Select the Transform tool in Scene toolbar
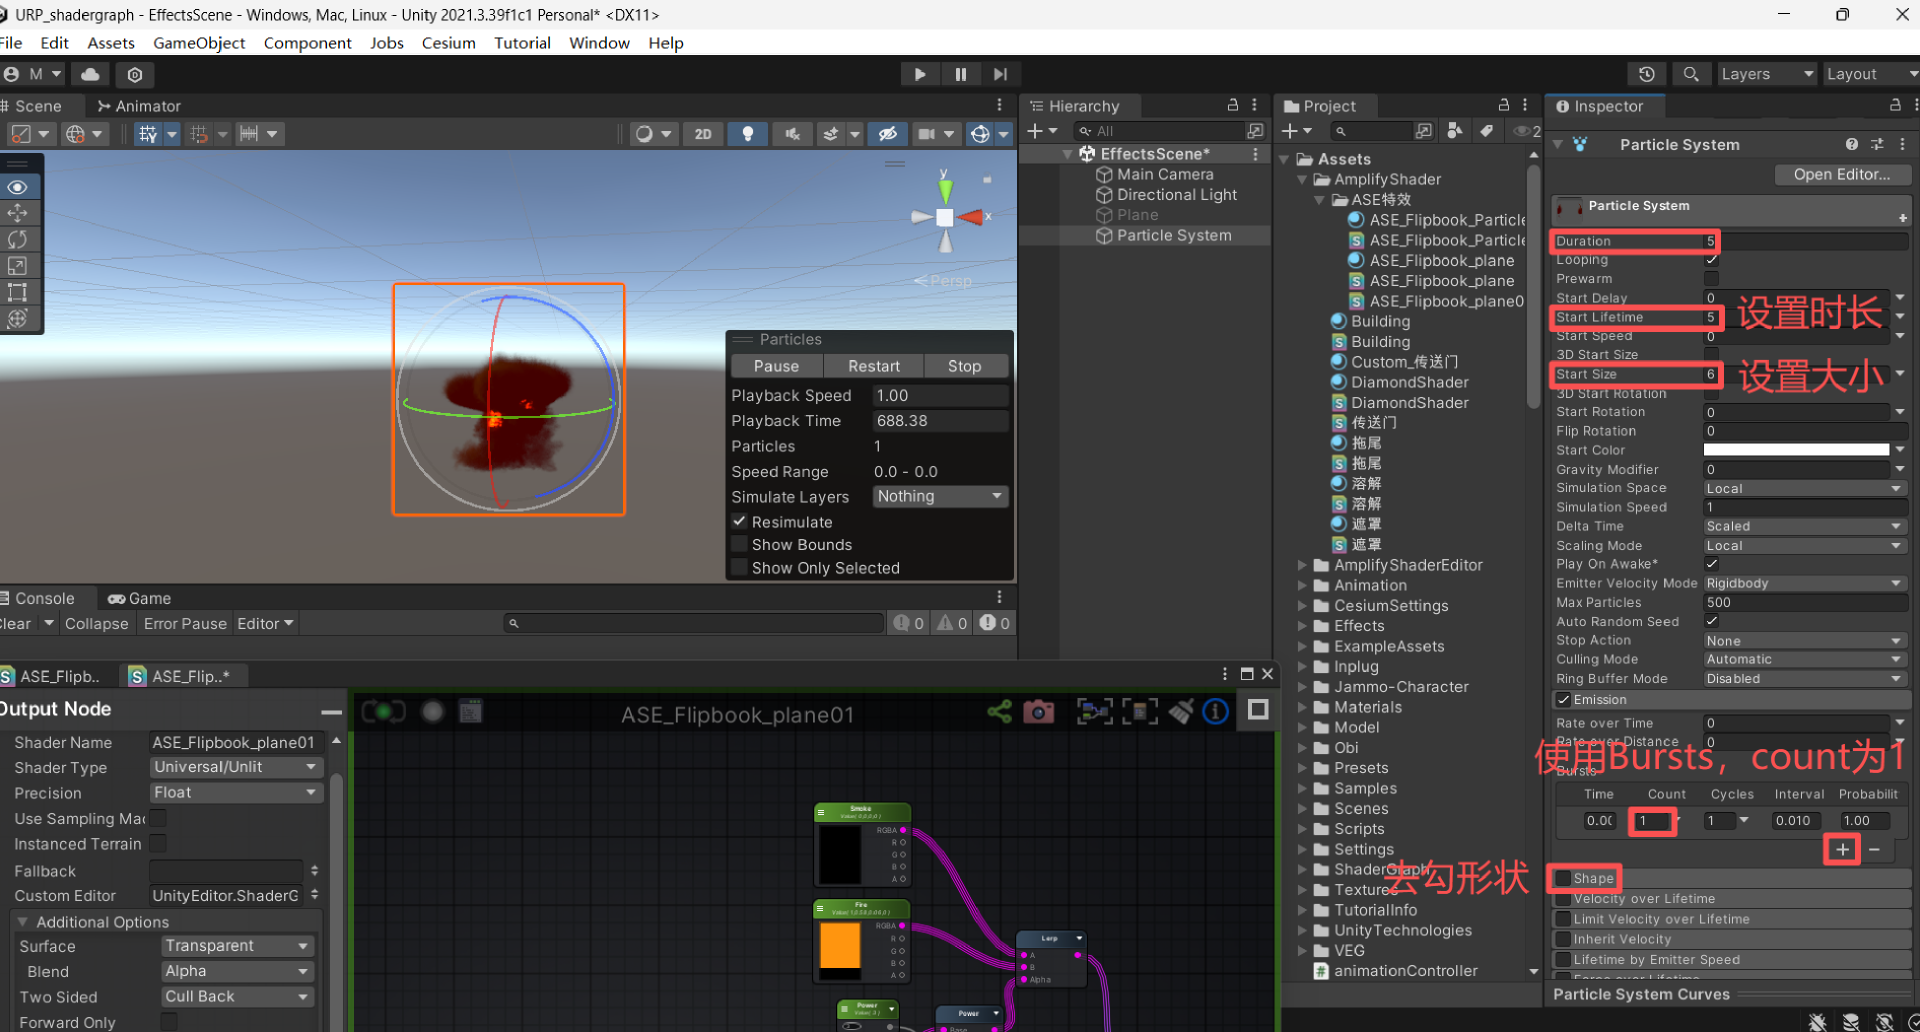1920x1032 pixels. [17, 318]
